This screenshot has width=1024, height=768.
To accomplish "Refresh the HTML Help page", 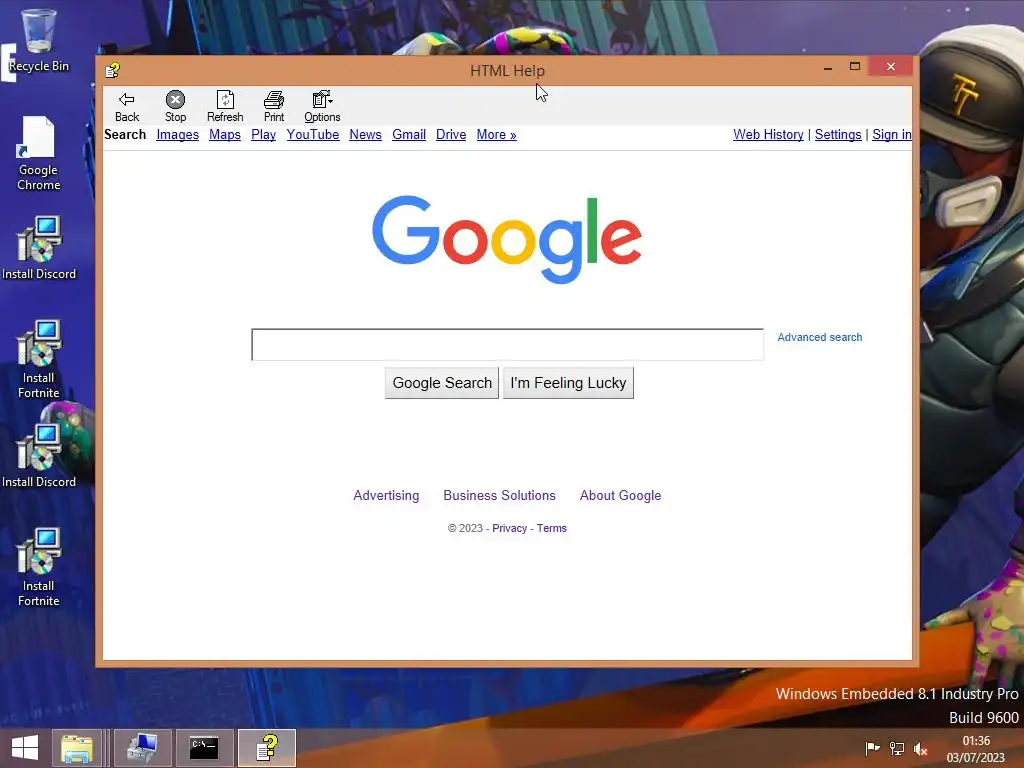I will pos(225,106).
